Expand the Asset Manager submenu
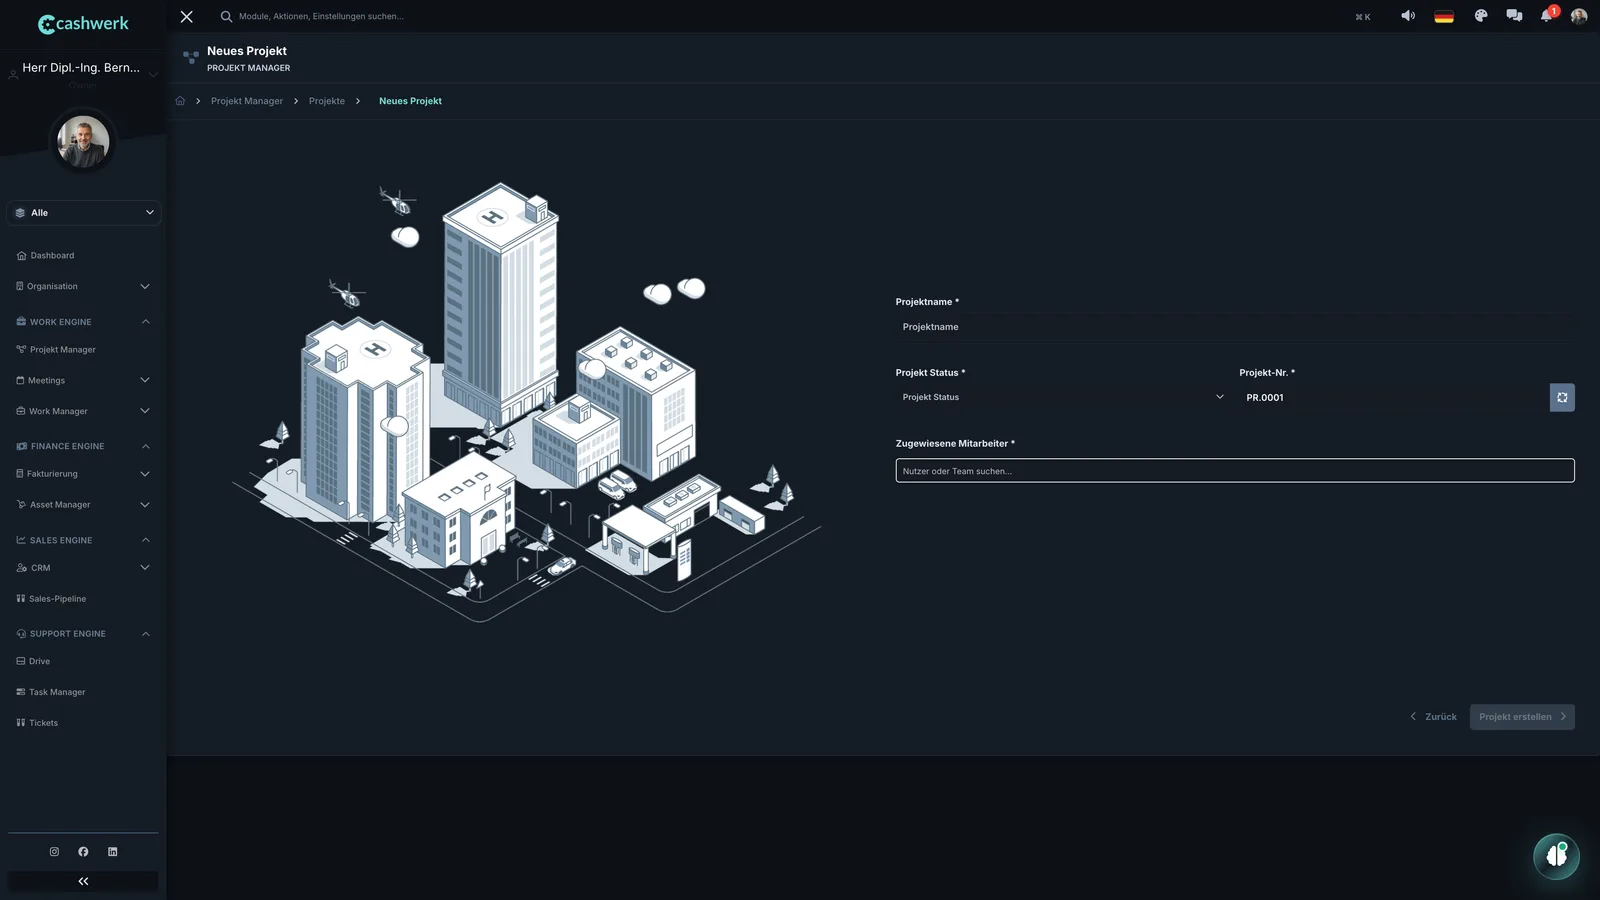 [83, 505]
